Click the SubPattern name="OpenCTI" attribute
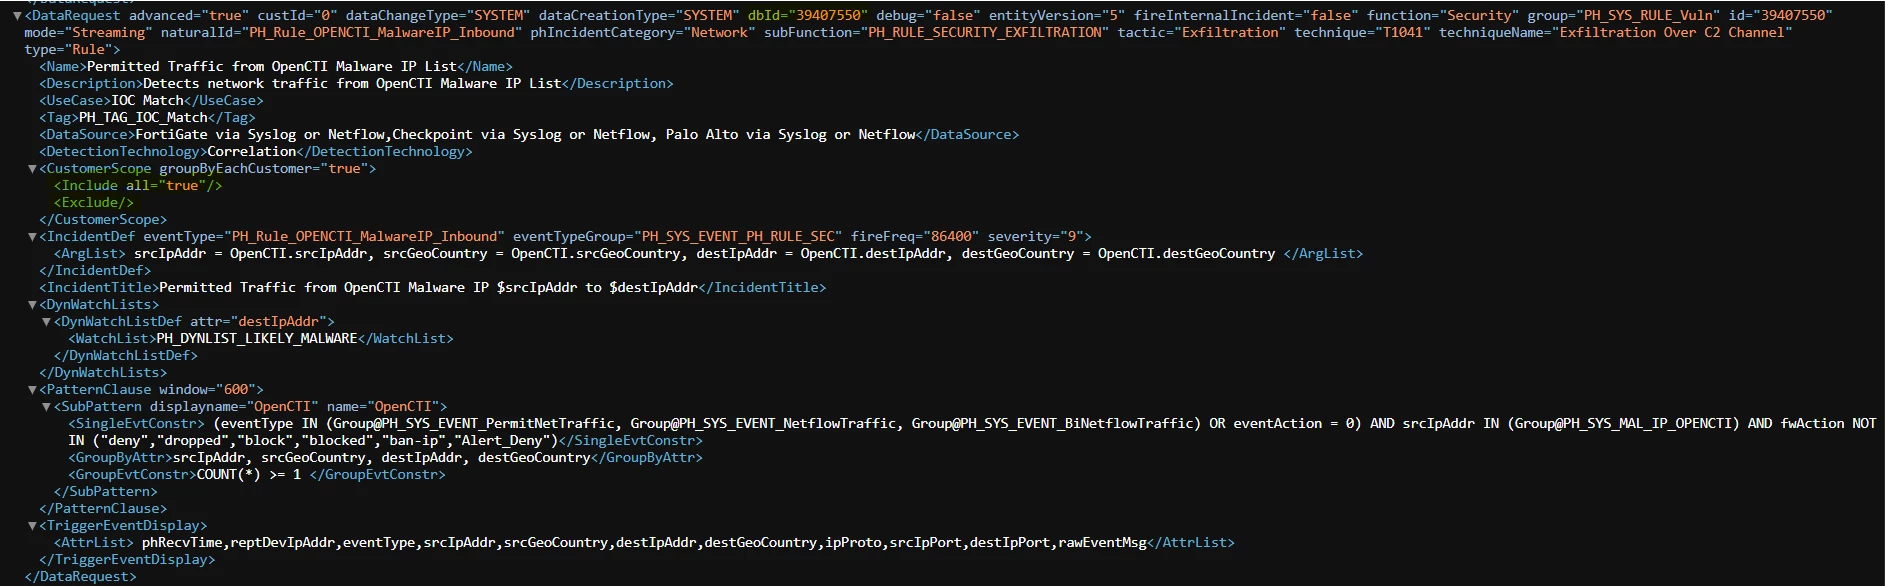This screenshot has width=1885, height=586. [383, 406]
